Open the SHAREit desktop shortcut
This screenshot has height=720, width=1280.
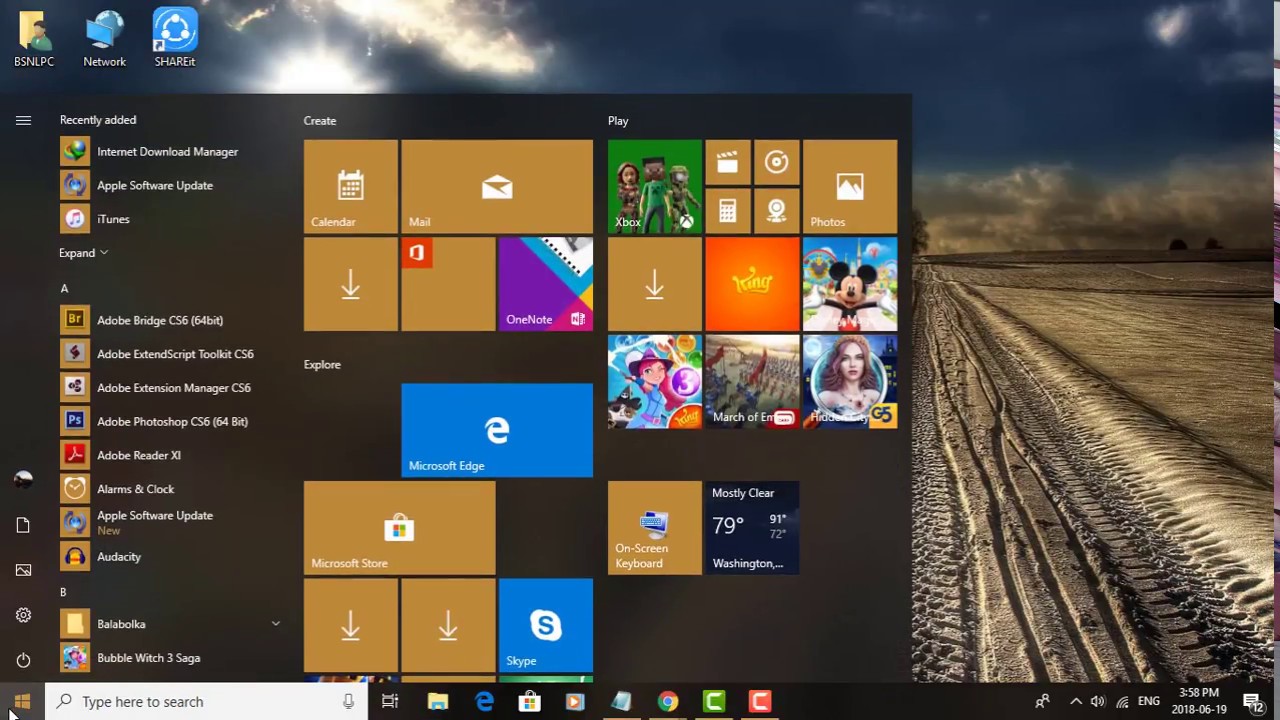tap(175, 39)
